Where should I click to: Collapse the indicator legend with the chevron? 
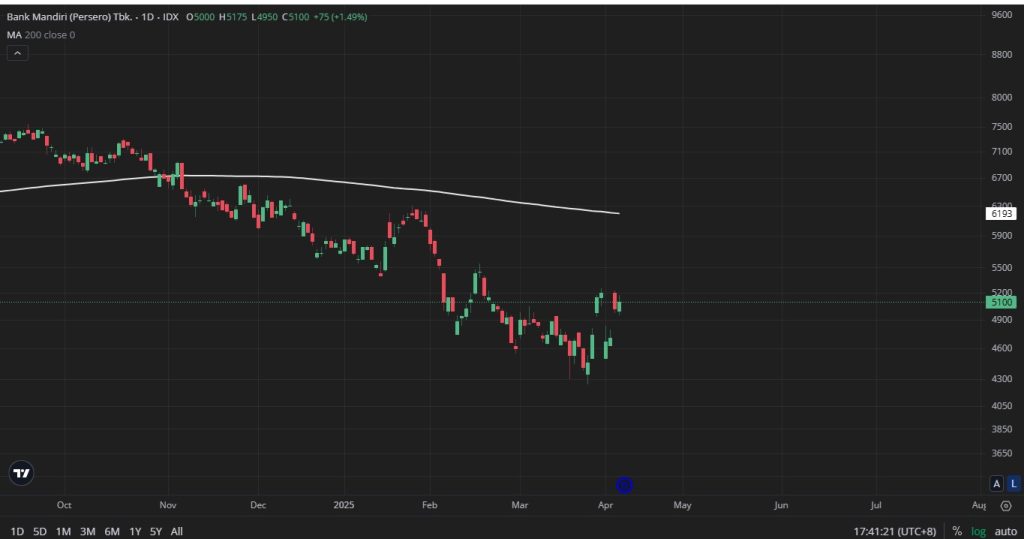point(18,53)
